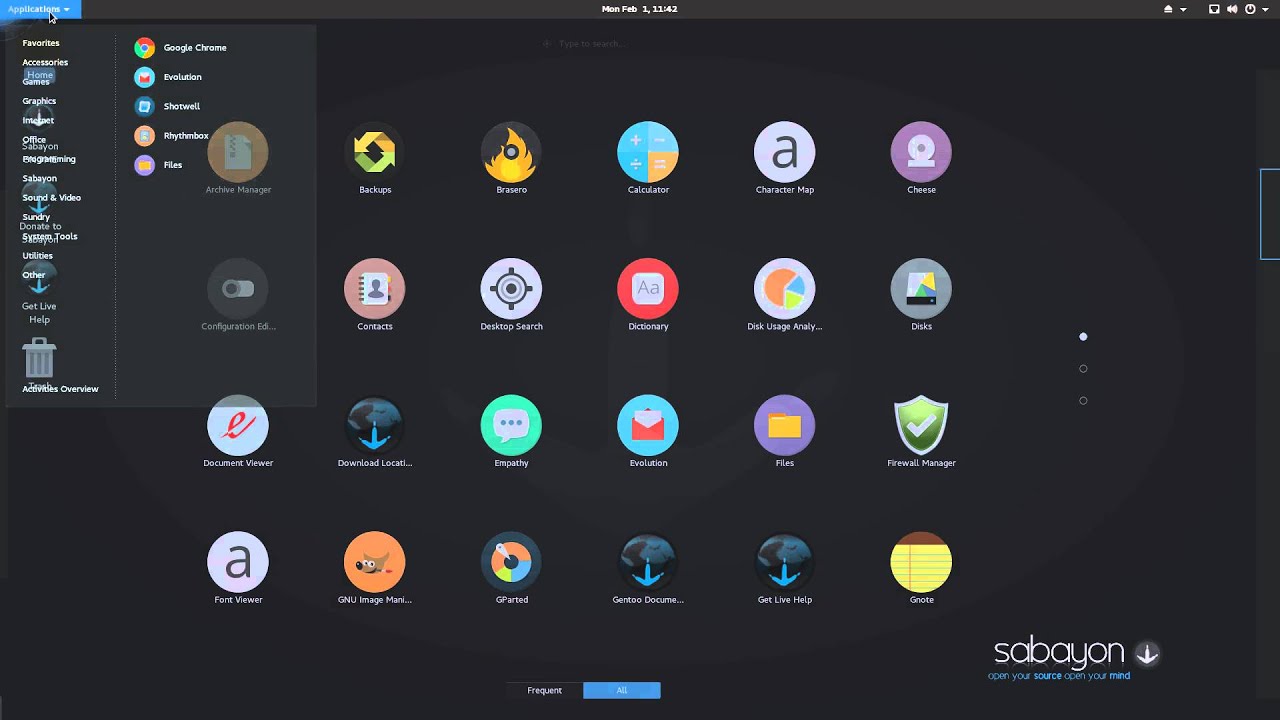Viewport: 1280px width, 720px height.
Task: Open system status menu with power icon
Action: coord(1256,9)
